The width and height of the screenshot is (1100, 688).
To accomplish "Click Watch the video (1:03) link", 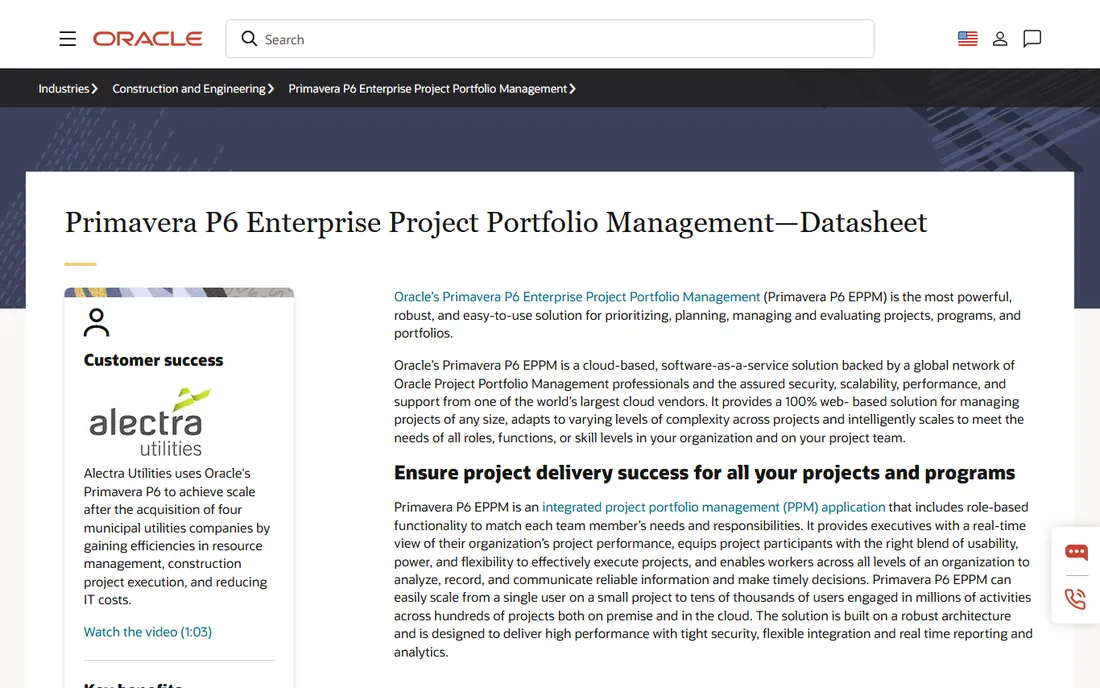I will tap(147, 632).
